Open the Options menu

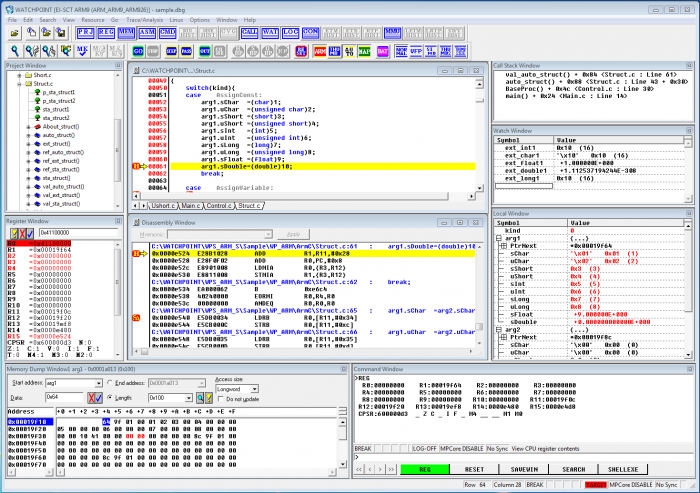(x=200, y=20)
